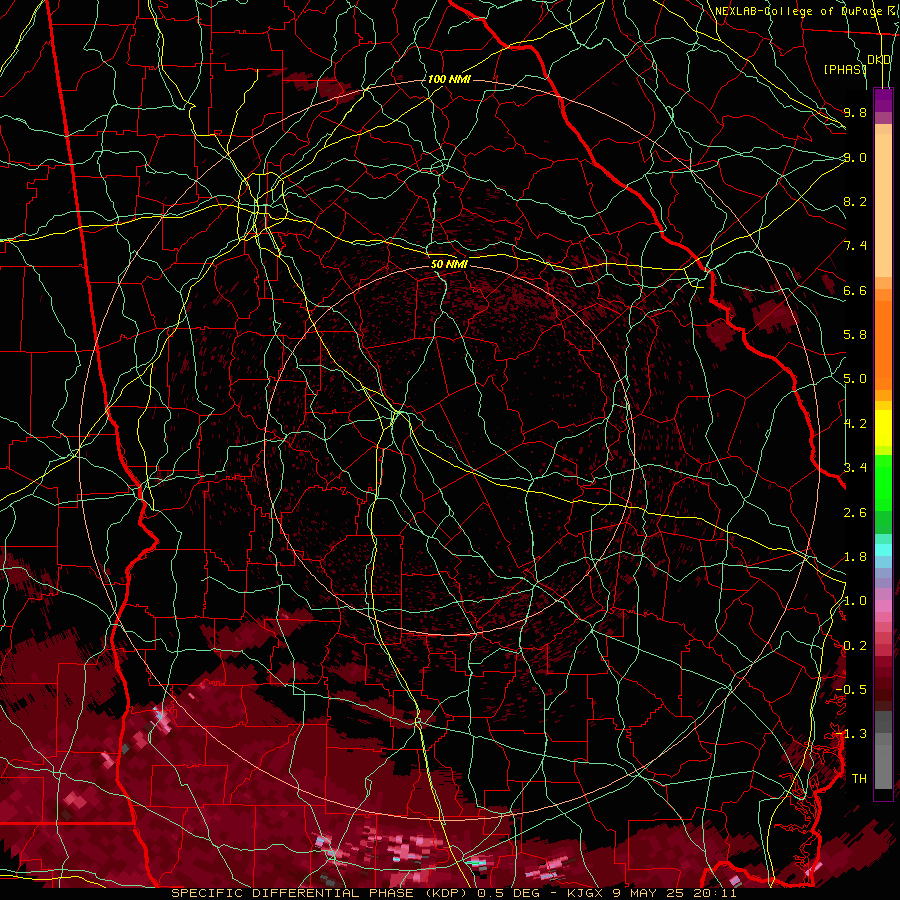Viewport: 900px width, 900px height.
Task: Click the 1.8 value on the scale
Action: (x=855, y=557)
